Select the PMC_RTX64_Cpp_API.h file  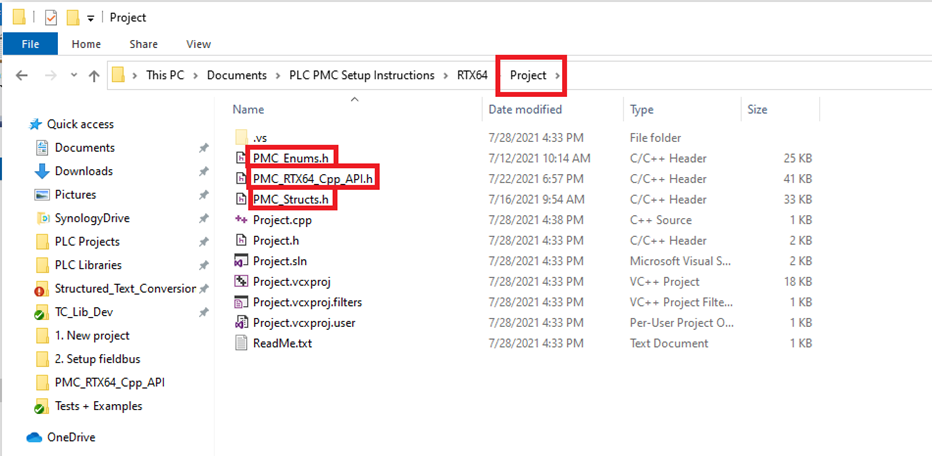tap(315, 179)
